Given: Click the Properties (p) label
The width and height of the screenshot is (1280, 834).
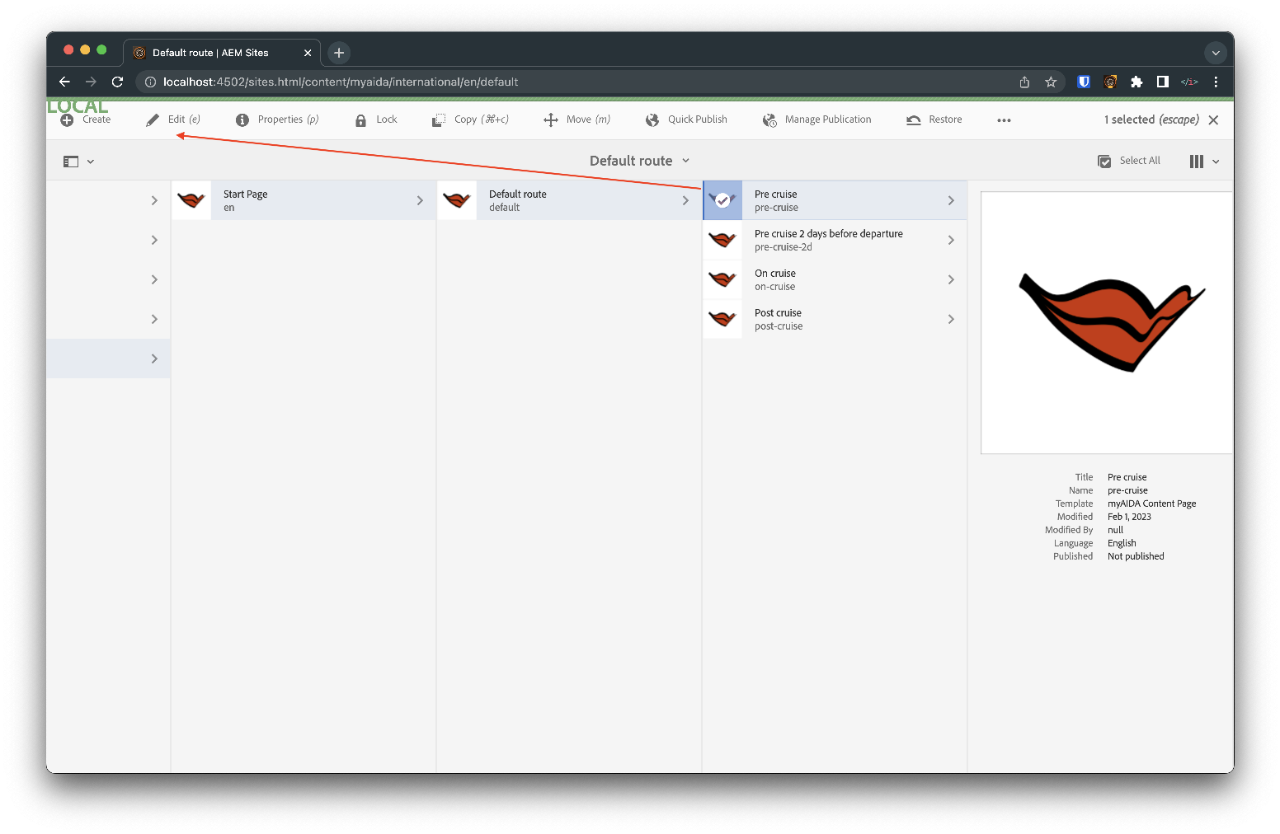Looking at the screenshot, I should tap(288, 120).
